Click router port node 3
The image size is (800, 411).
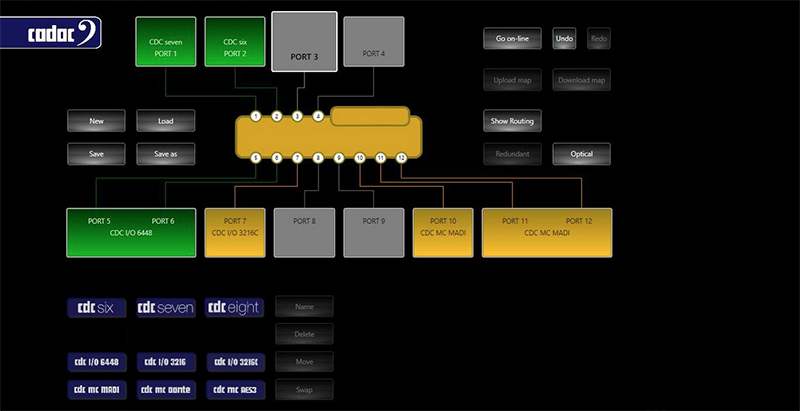tap(297, 116)
